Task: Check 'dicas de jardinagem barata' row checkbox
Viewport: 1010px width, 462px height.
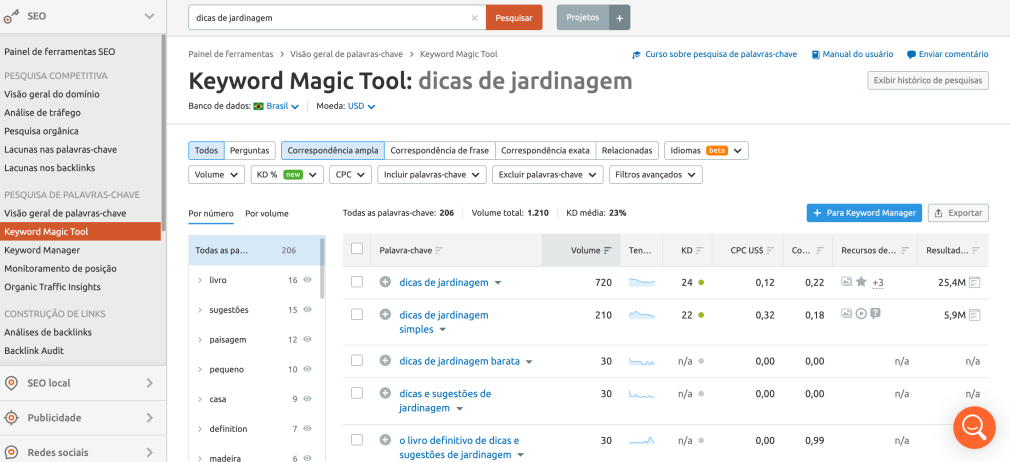Action: click(357, 360)
